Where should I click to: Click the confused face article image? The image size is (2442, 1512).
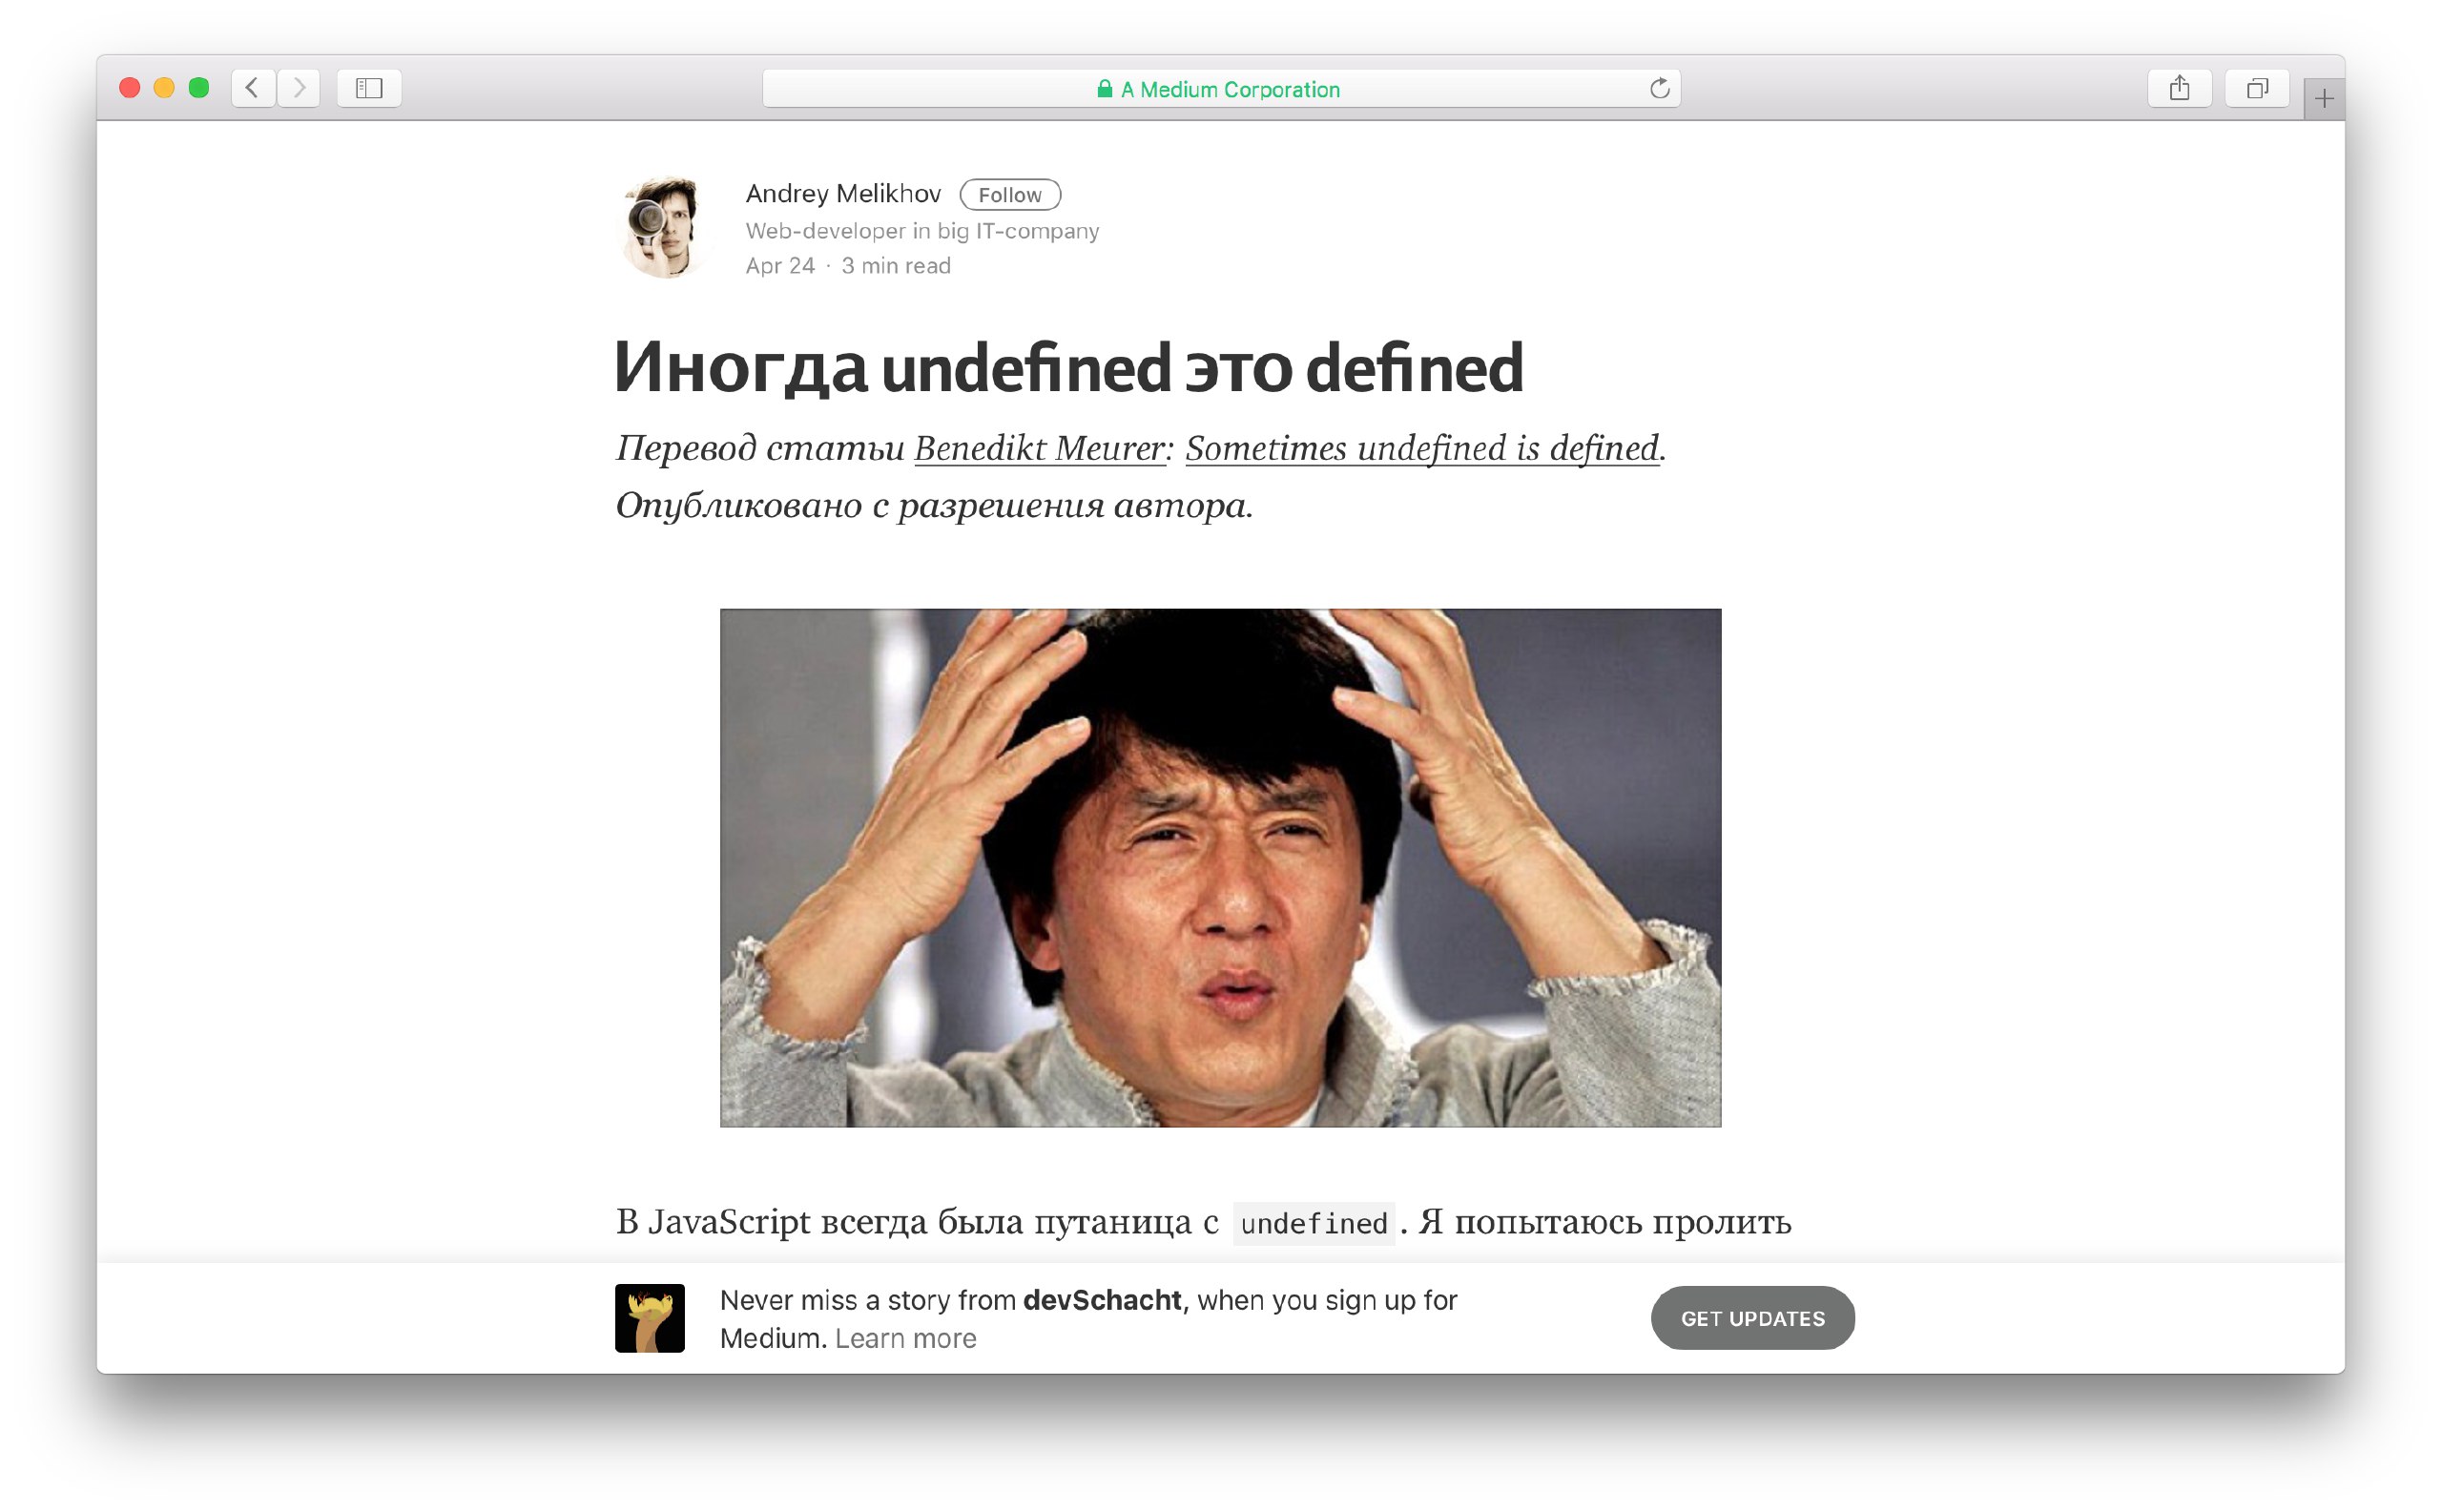point(1220,867)
